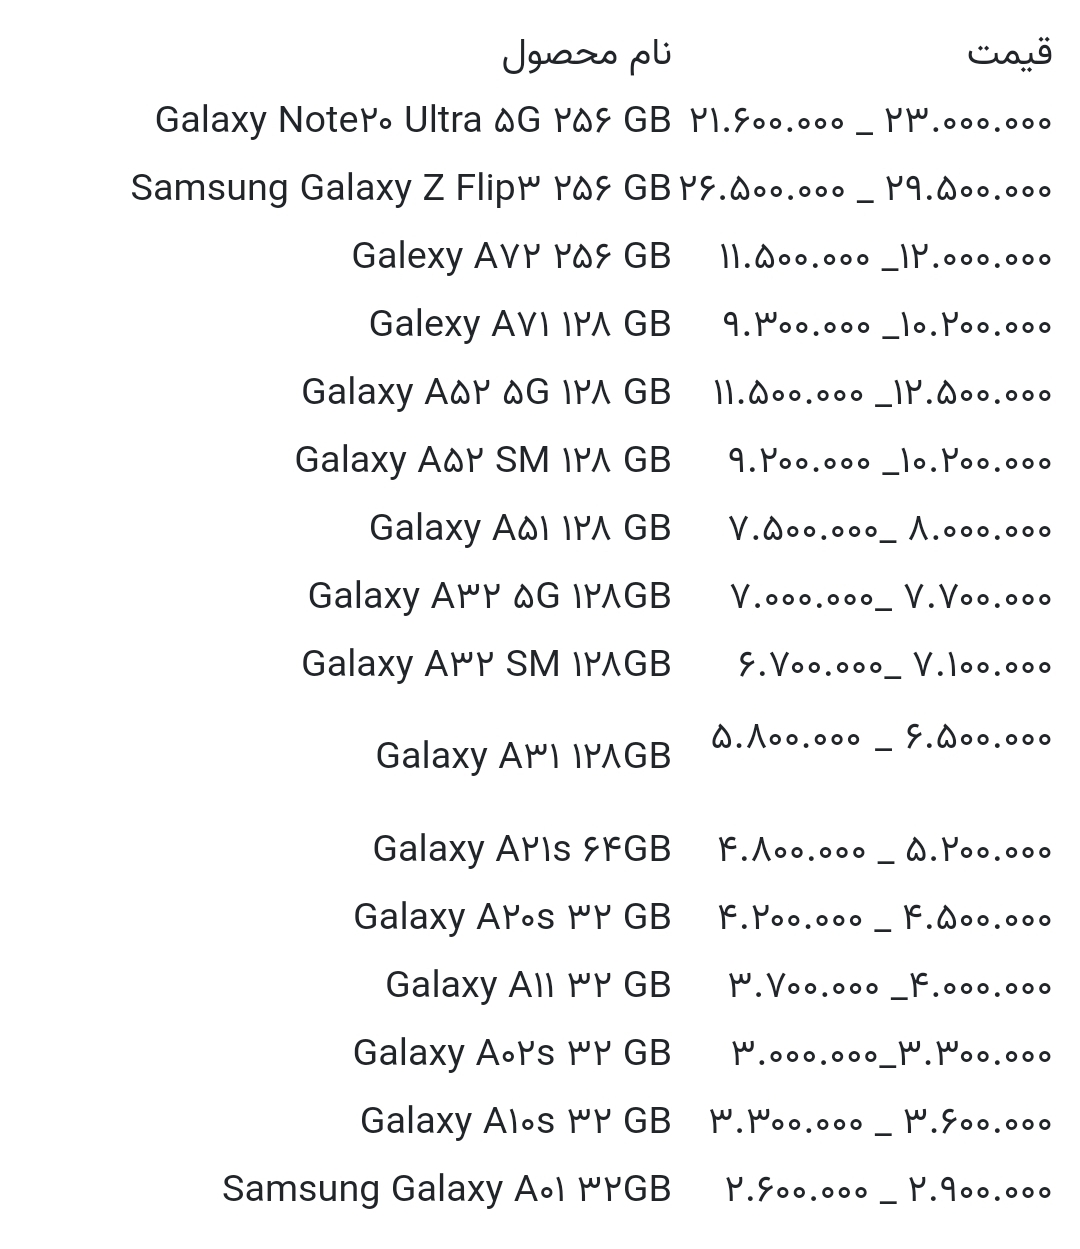Click the Galaxy A32 5G product name
Screen dimensions: 1080x1249
click(489, 596)
